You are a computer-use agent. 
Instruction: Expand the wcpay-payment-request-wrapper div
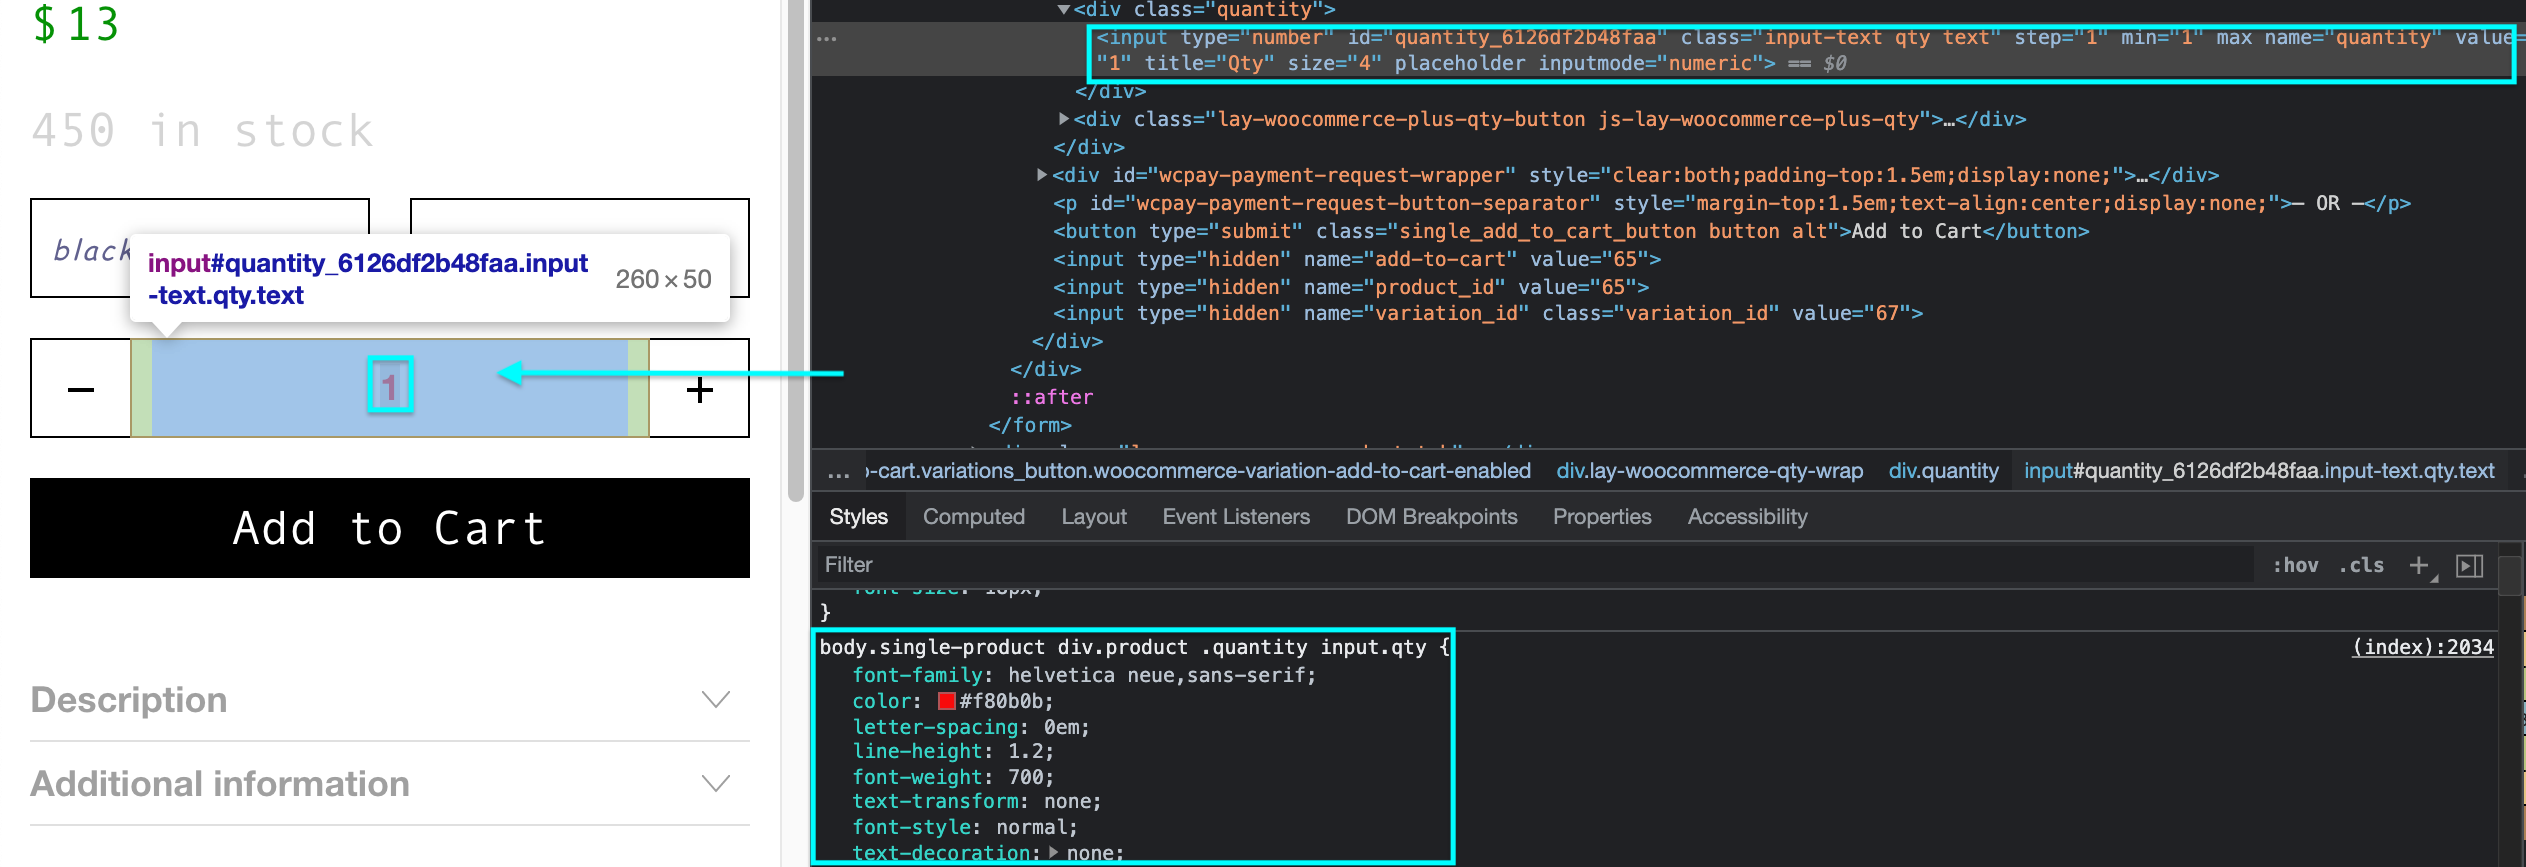point(1042,175)
